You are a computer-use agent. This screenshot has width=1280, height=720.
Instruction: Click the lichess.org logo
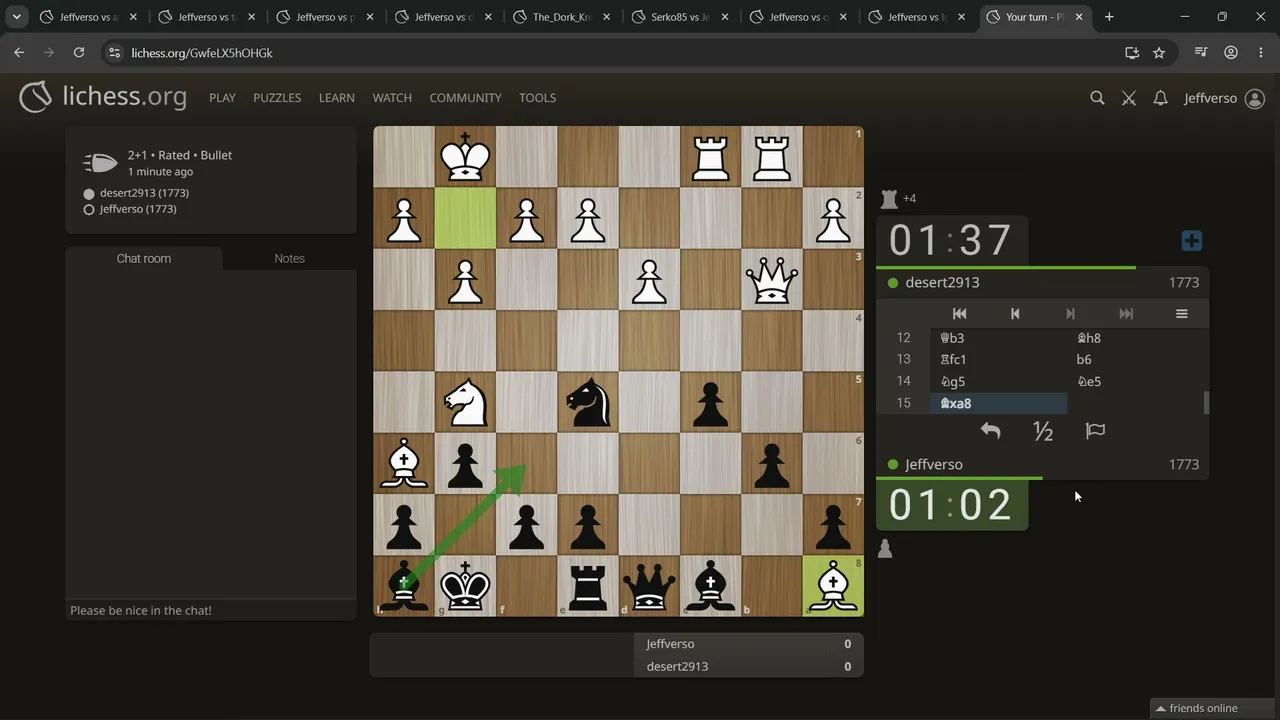103,97
